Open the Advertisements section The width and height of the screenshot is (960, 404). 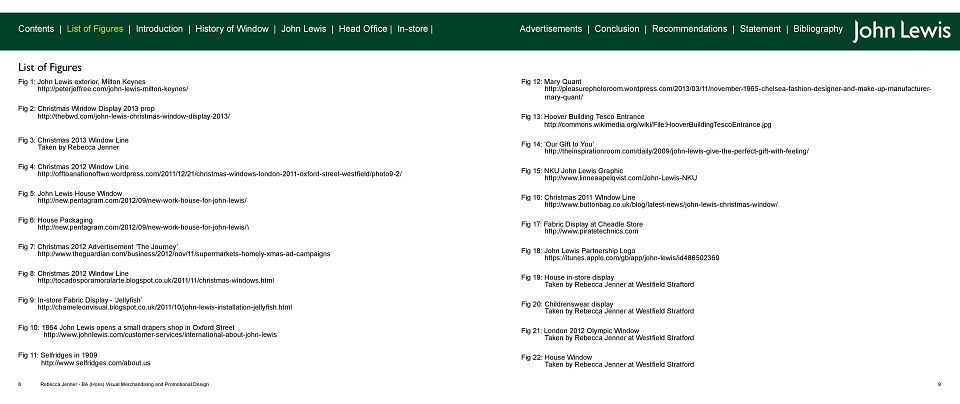[550, 29]
